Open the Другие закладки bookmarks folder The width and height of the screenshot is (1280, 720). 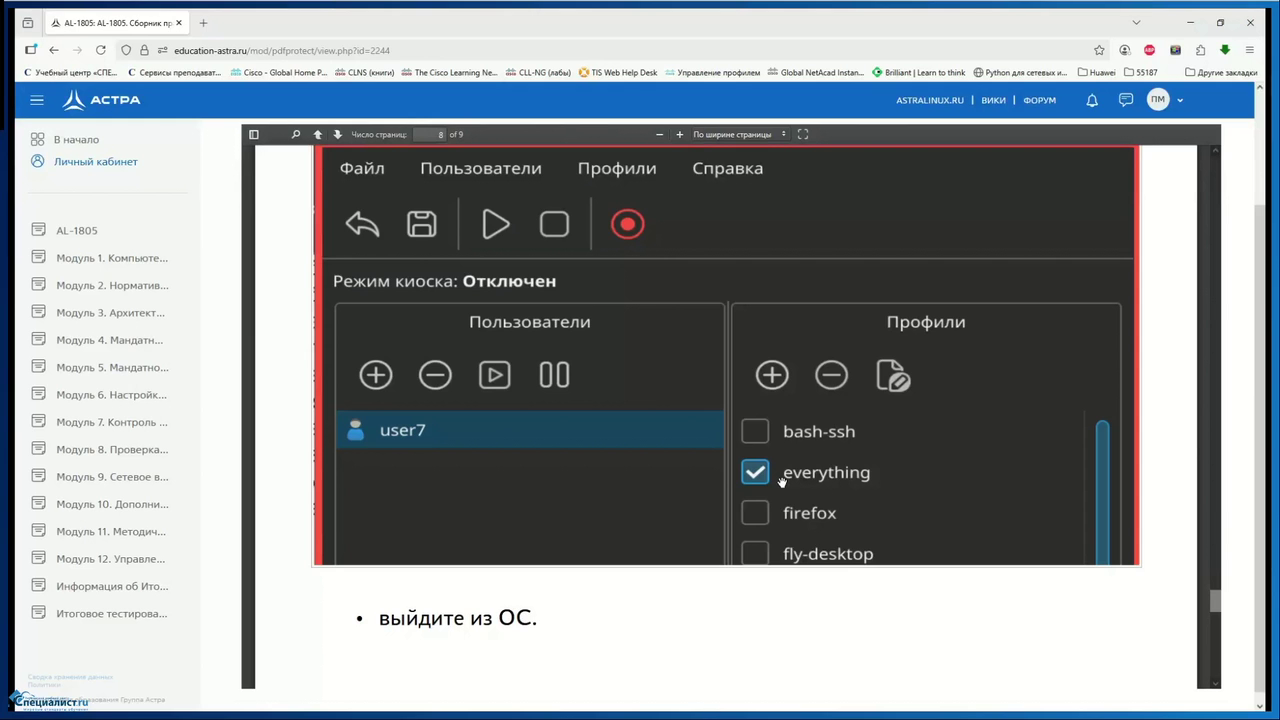[x=1221, y=72]
